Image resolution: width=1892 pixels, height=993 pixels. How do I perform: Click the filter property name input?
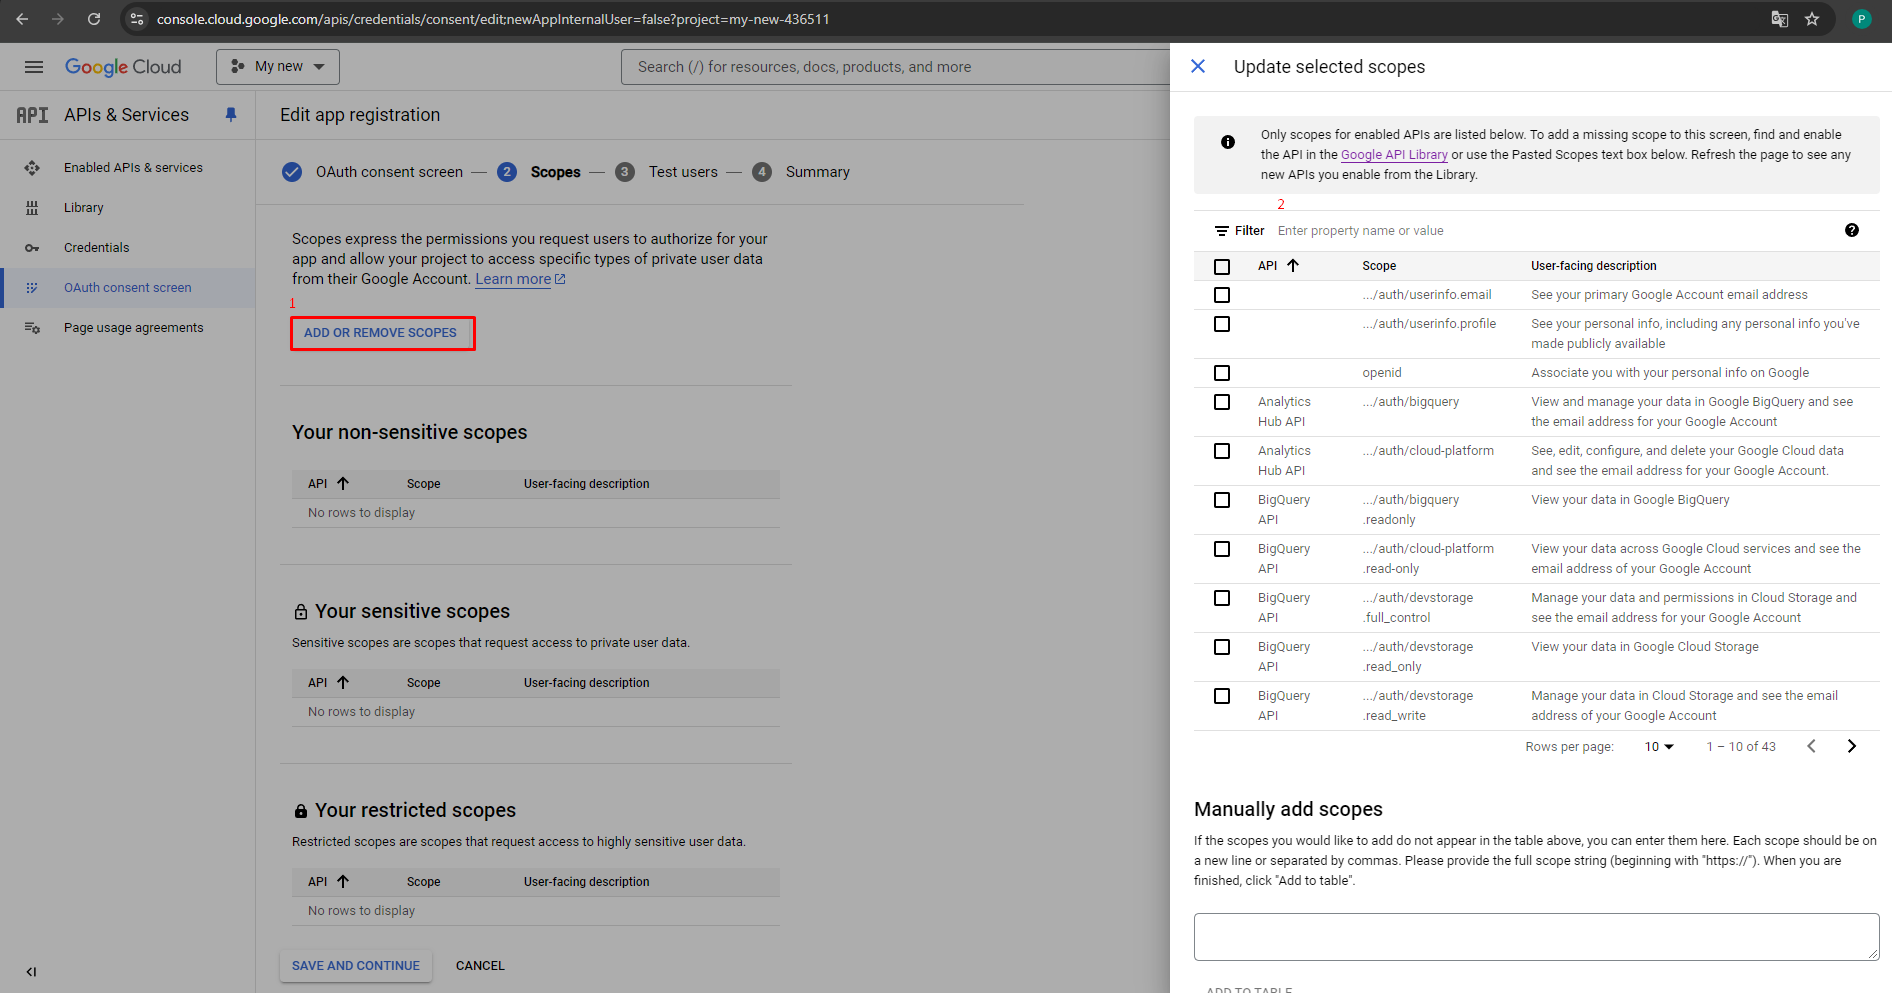1555,231
